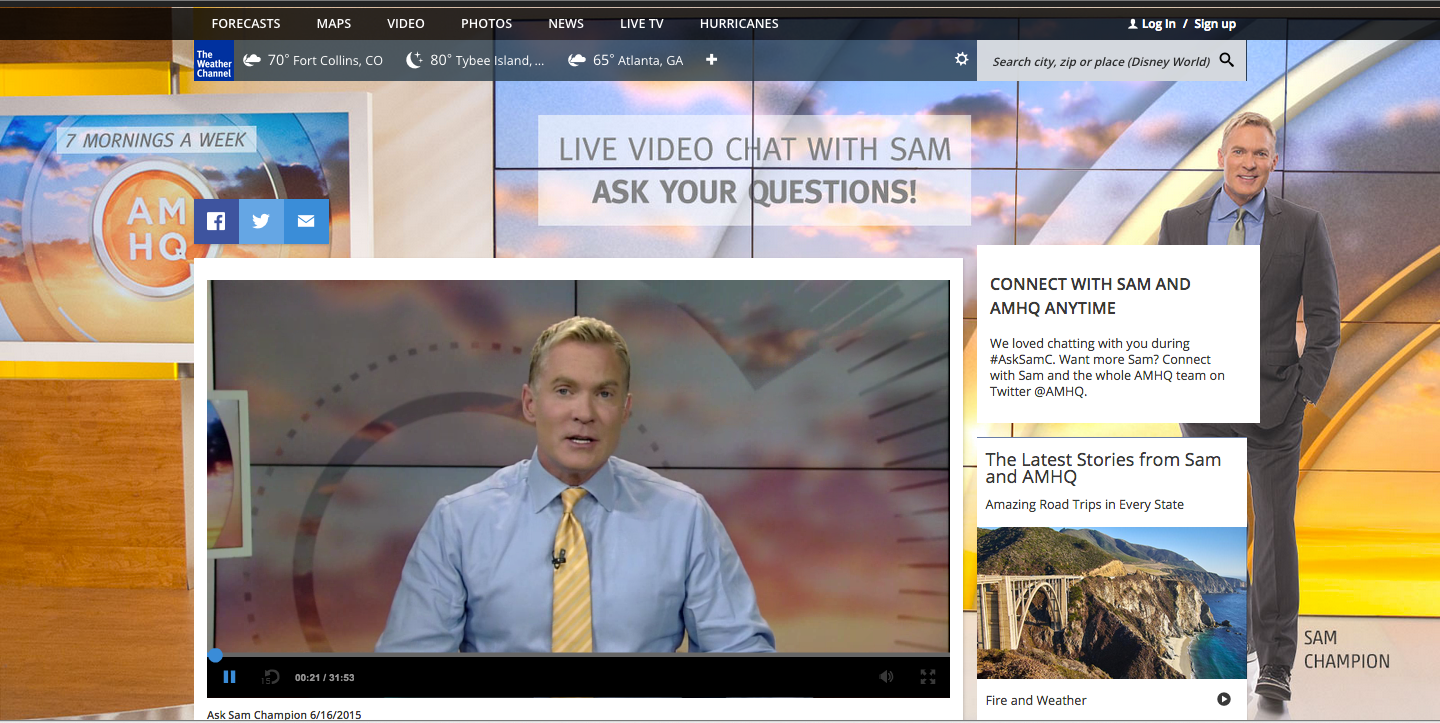Add a new location with plus icon
The image size is (1440, 723).
click(711, 60)
